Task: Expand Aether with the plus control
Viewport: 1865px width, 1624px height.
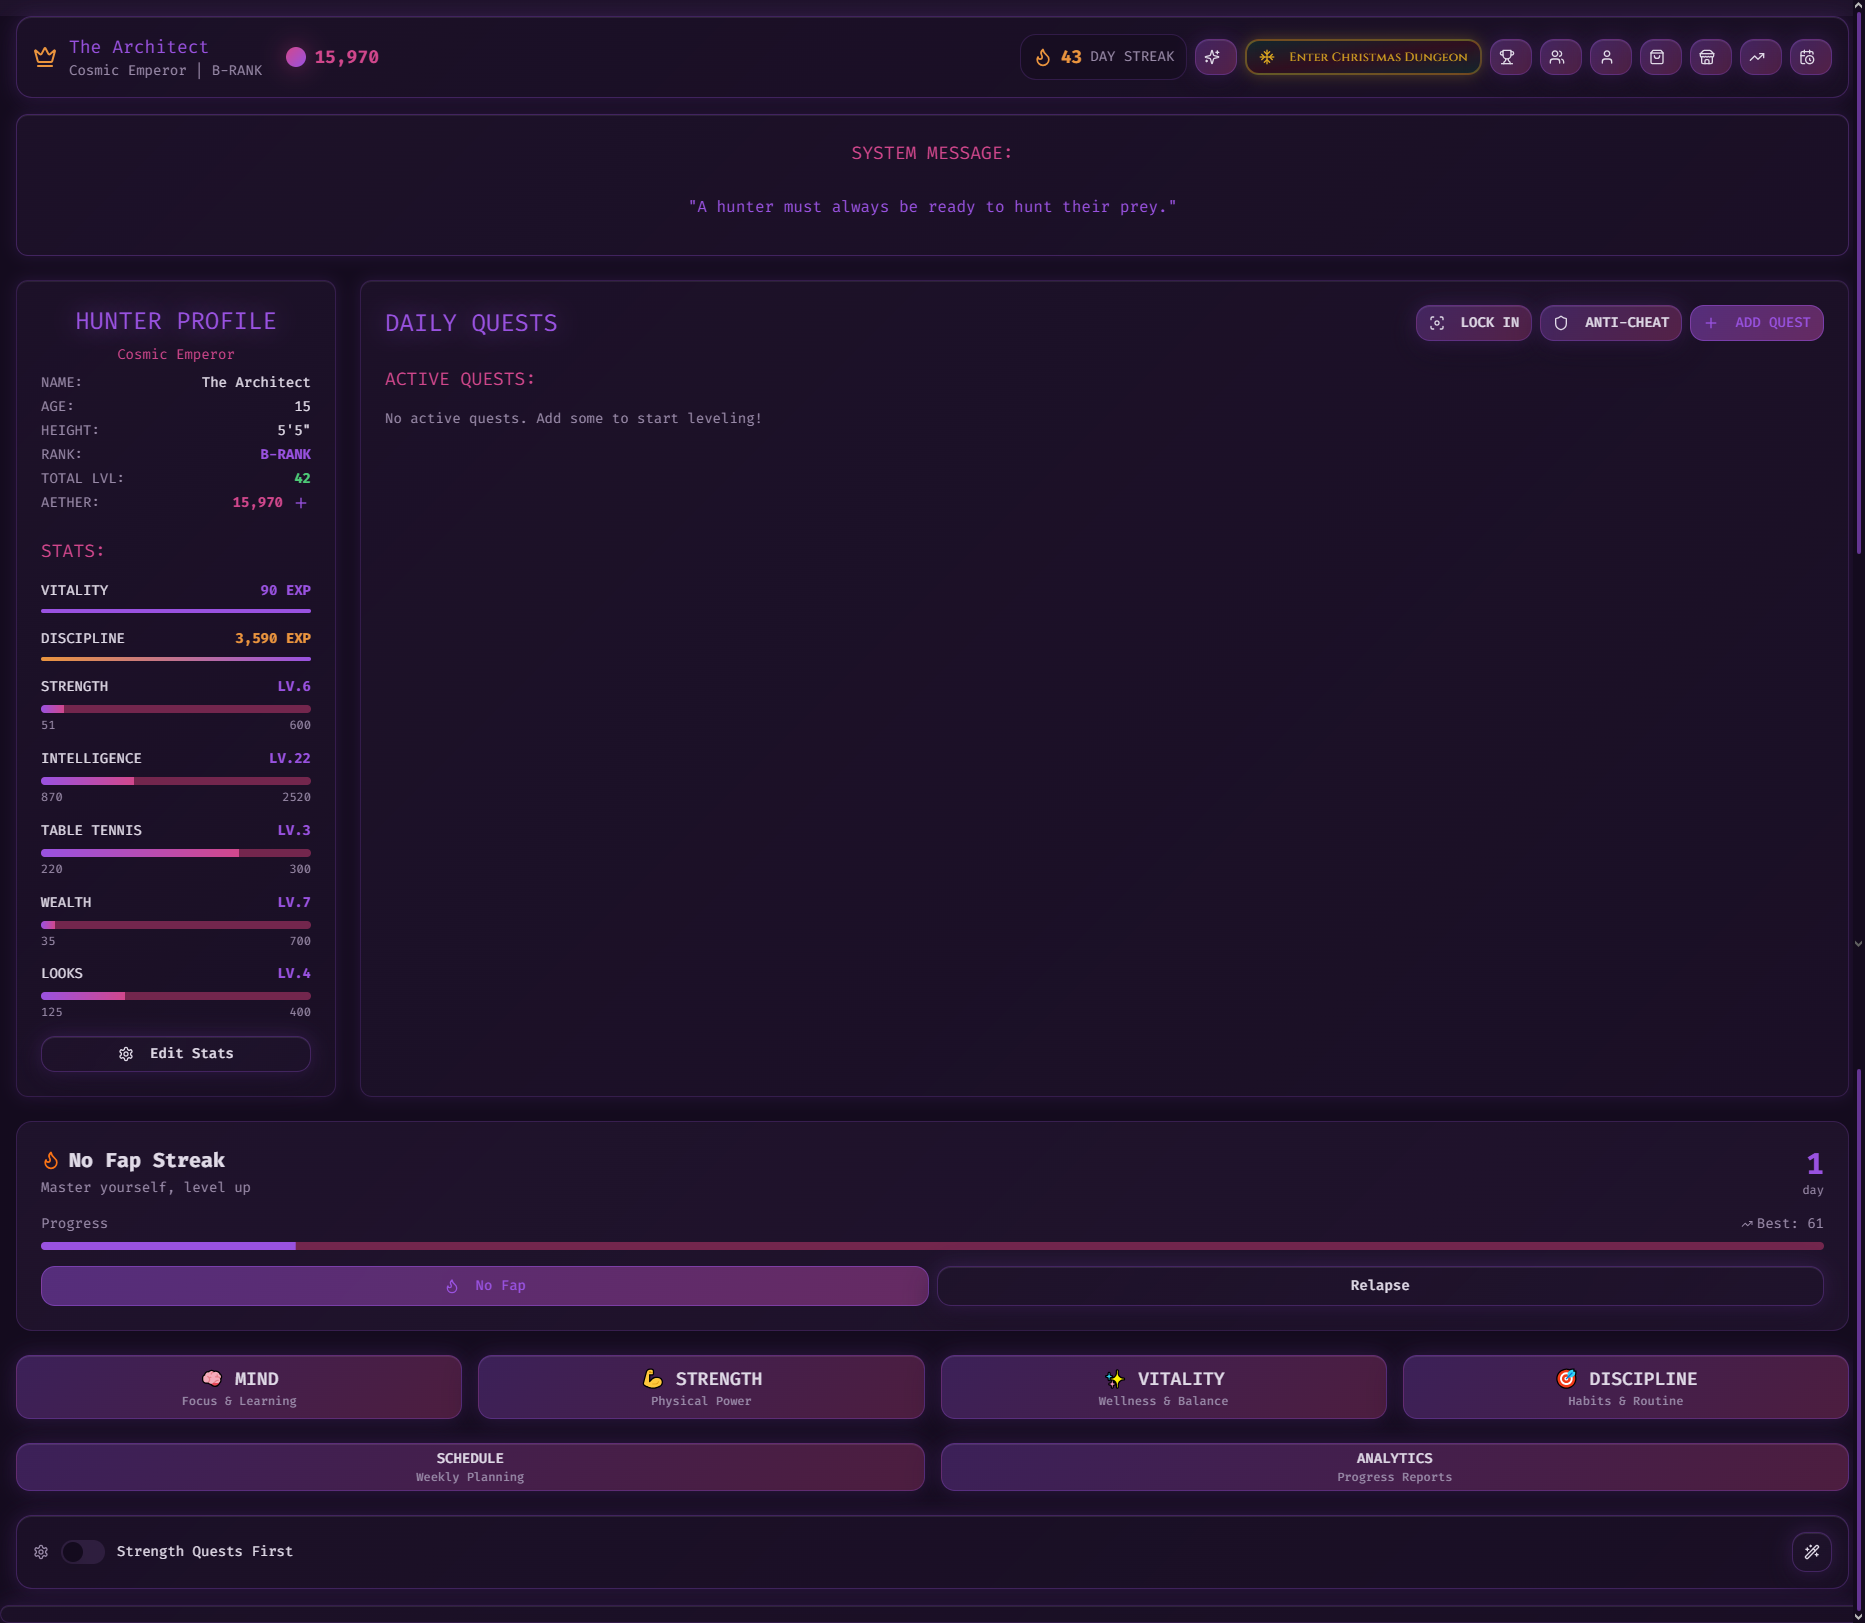Action: pyautogui.click(x=301, y=502)
